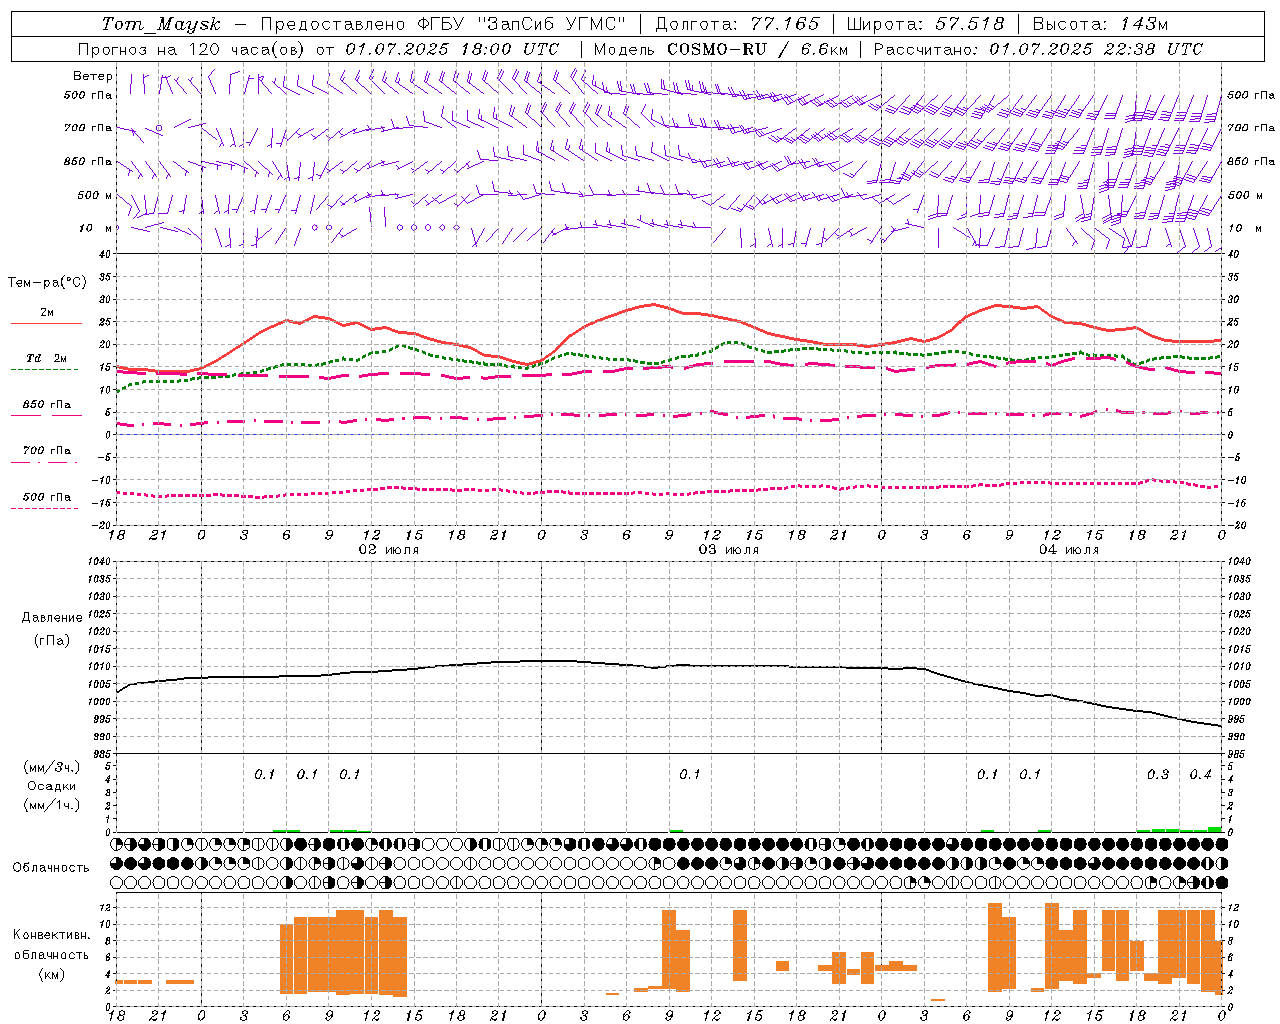Click the 850 гПа temperature legend line sample
Image resolution: width=1280 pixels, height=1024 pixels.
pos(46,416)
